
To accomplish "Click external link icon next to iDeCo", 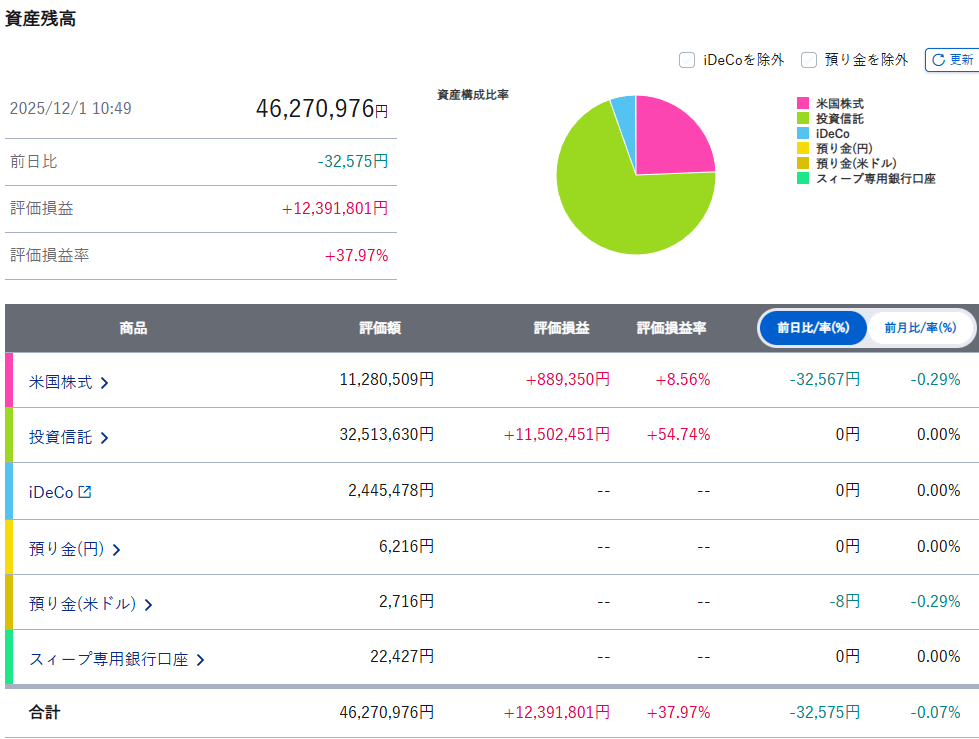I will (x=85, y=491).
